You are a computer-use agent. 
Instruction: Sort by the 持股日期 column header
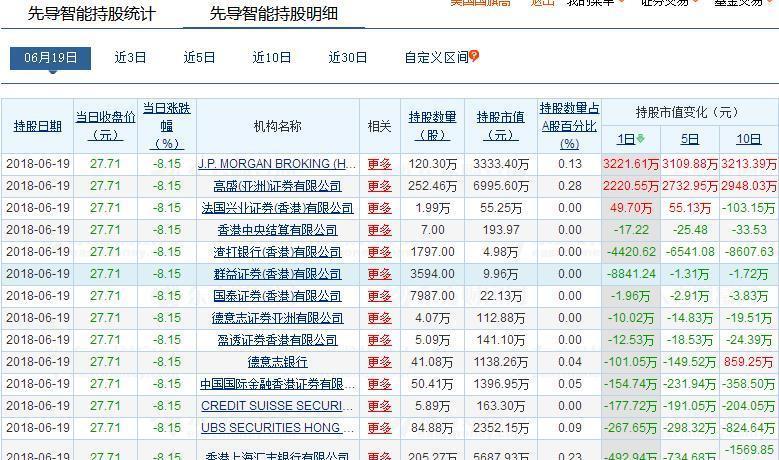pyautogui.click(x=38, y=126)
